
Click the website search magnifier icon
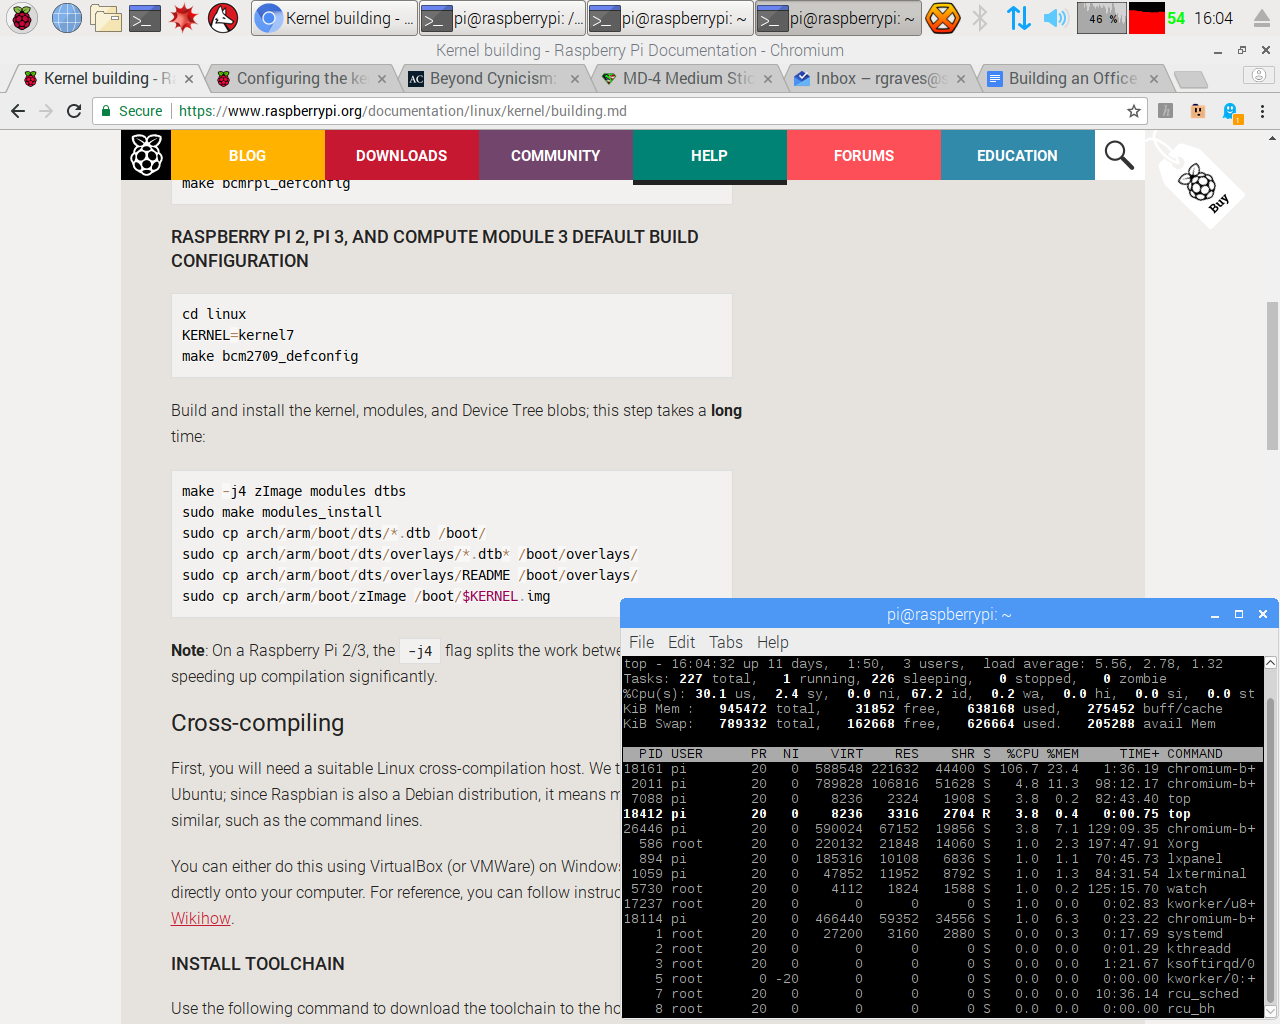[1119, 155]
